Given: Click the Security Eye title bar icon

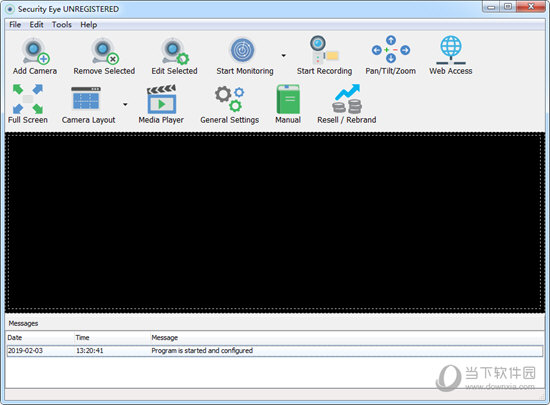Looking at the screenshot, I should coord(10,9).
